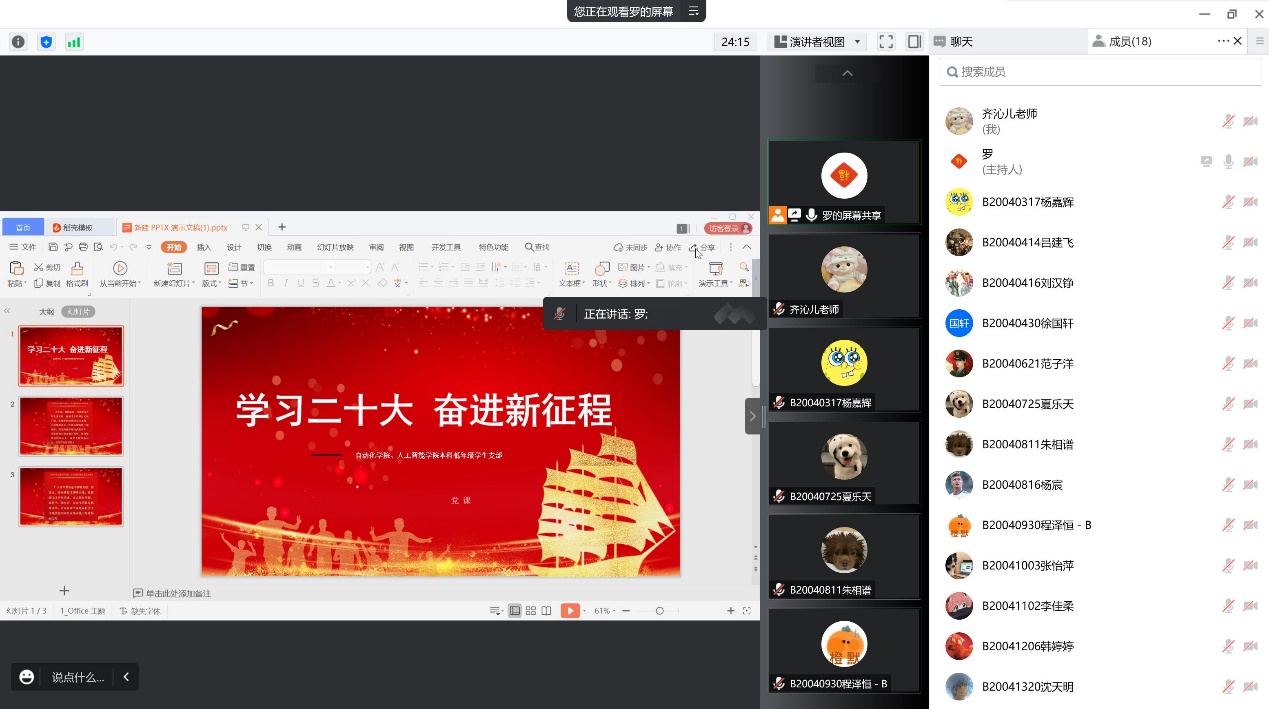Open the meeting info icon

point(18,42)
